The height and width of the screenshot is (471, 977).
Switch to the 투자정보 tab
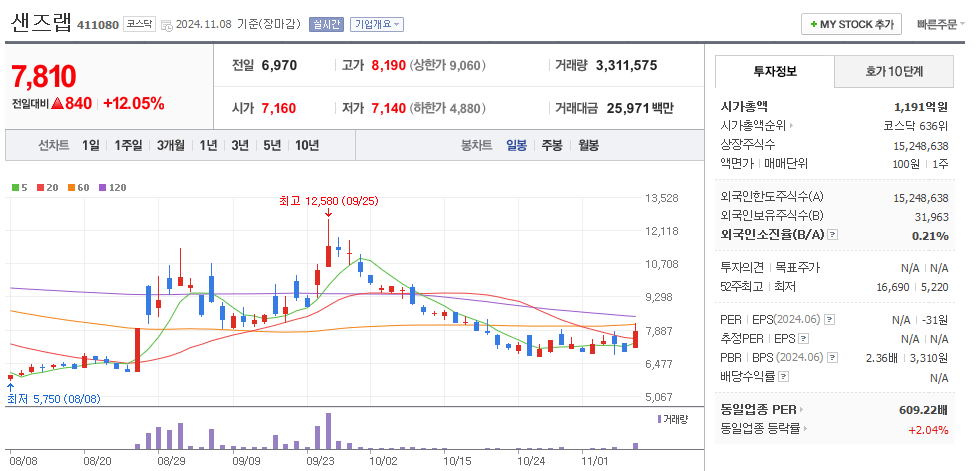[x=774, y=71]
